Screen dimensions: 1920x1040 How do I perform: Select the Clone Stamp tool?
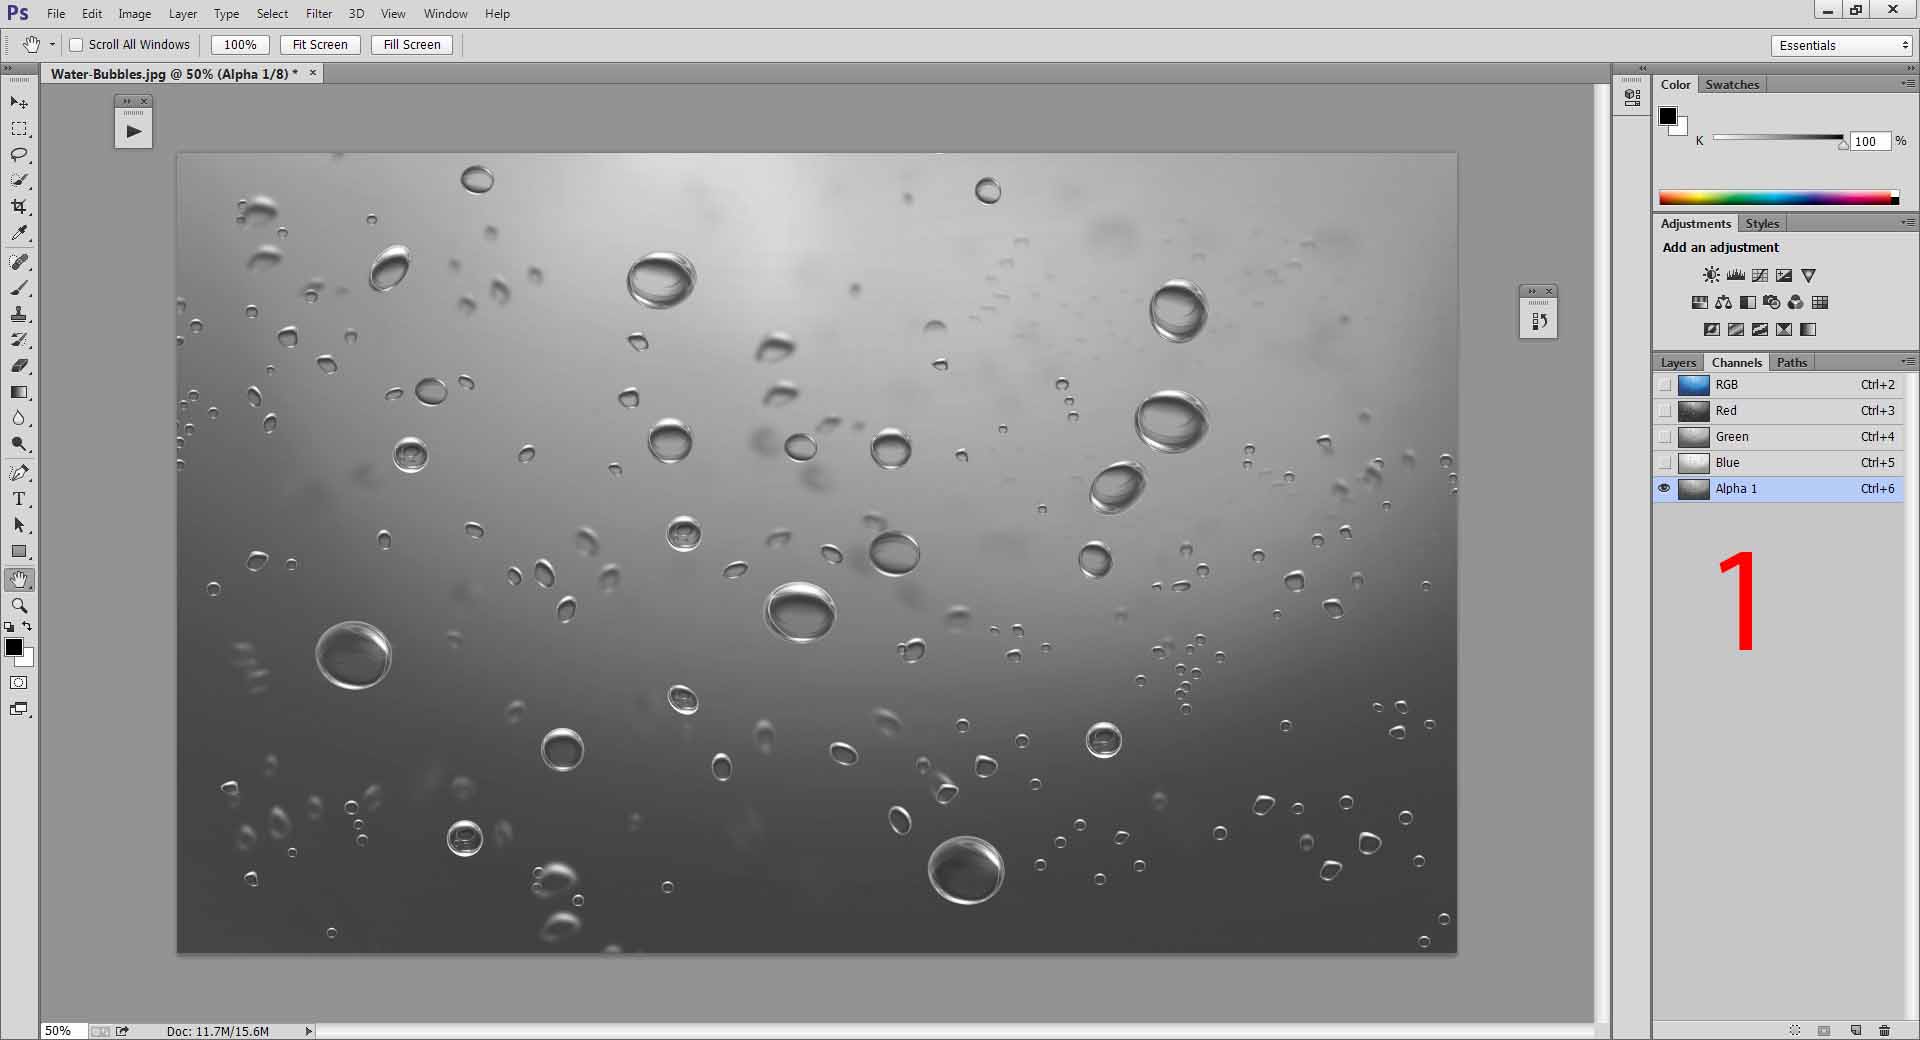coord(19,314)
